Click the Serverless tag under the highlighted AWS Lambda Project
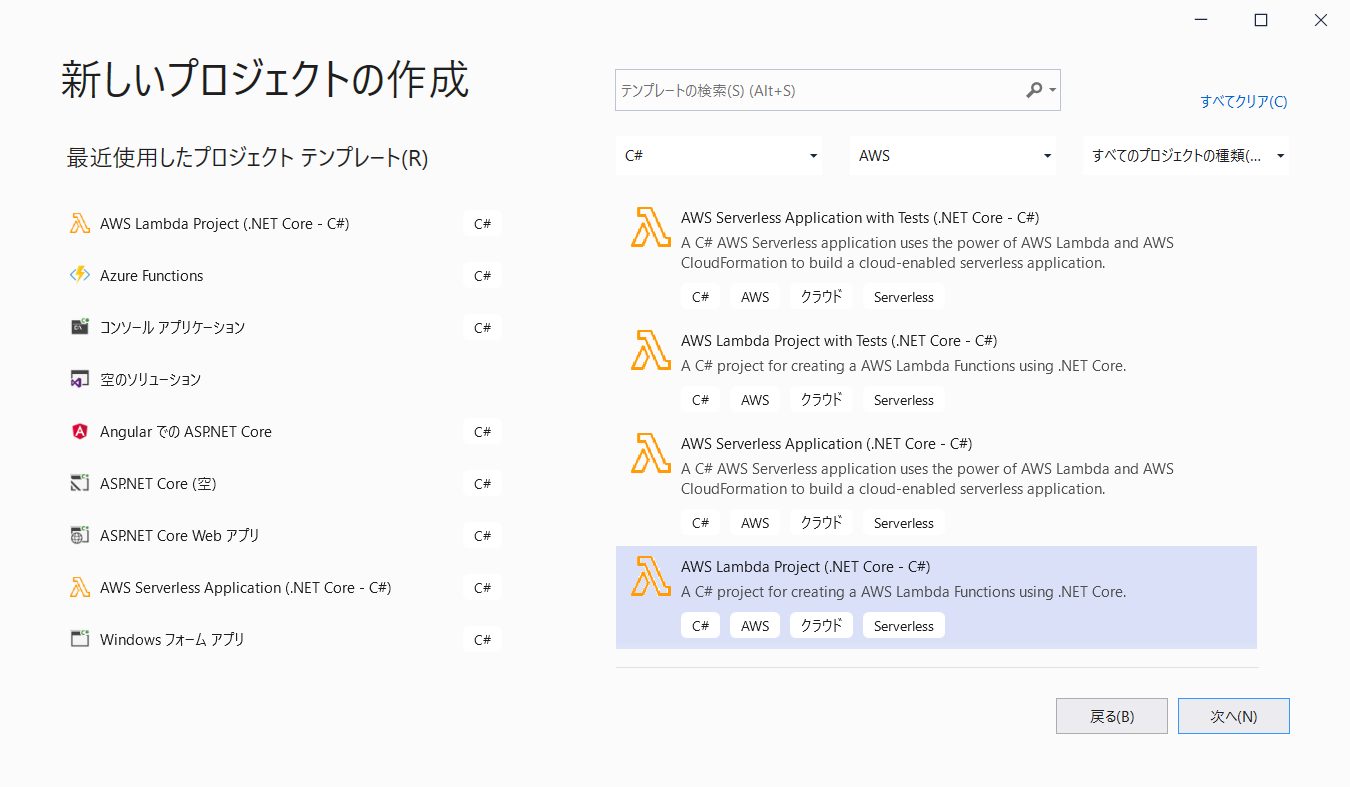 (904, 626)
